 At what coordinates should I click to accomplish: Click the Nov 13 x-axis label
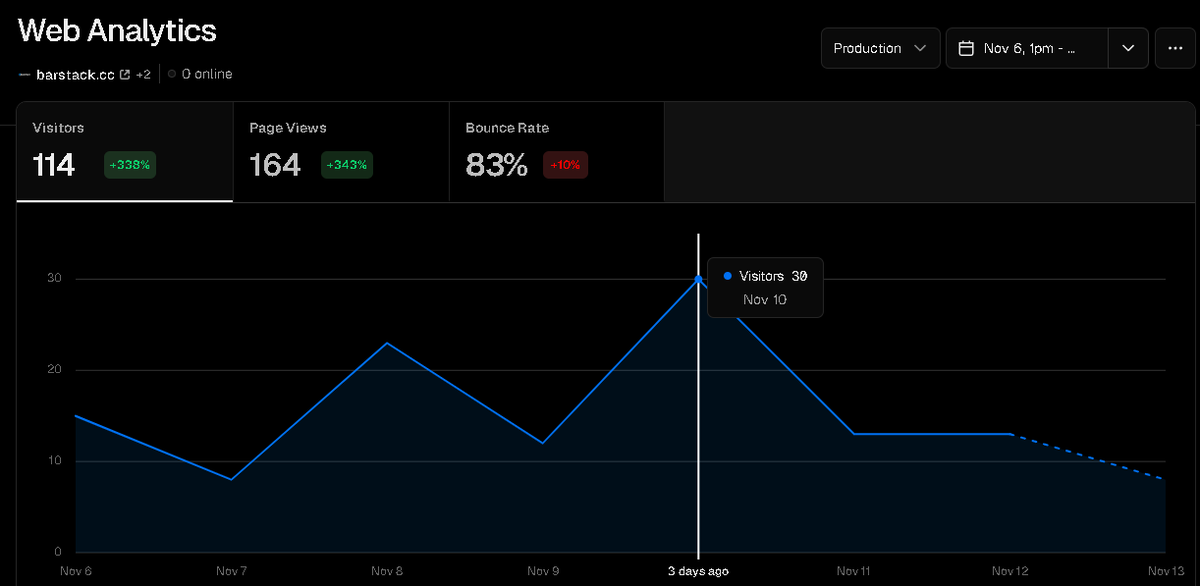pos(1165,571)
